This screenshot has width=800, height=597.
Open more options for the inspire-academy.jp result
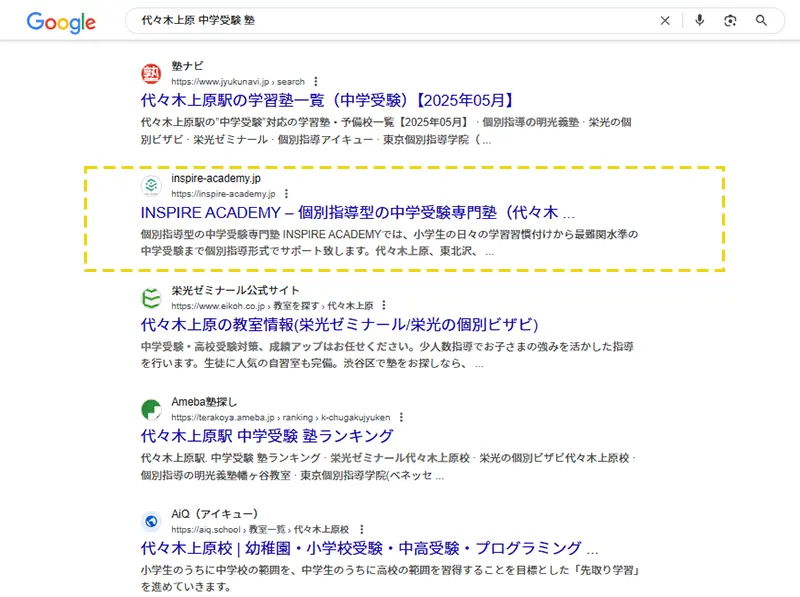pos(286,194)
